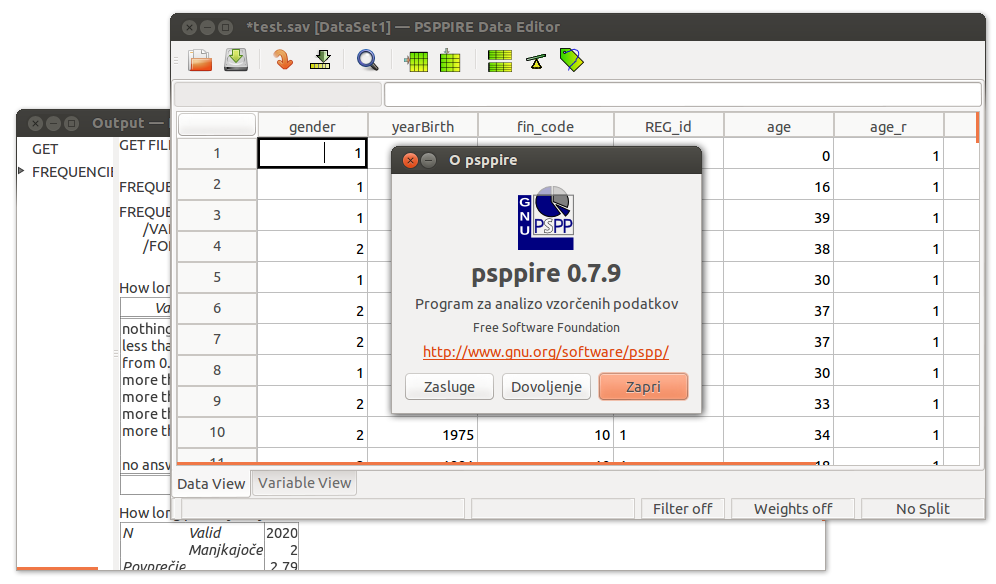Click the Filter off status indicator
This screenshot has height=584, width=996.
click(x=682, y=509)
